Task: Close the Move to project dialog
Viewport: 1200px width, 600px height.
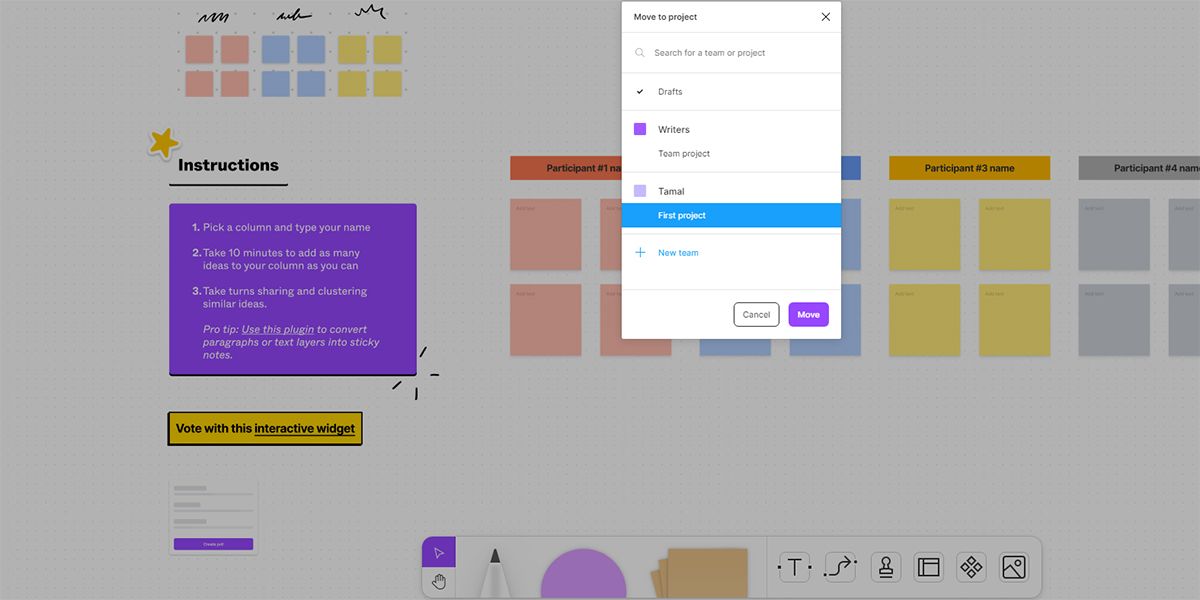Action: (x=825, y=17)
